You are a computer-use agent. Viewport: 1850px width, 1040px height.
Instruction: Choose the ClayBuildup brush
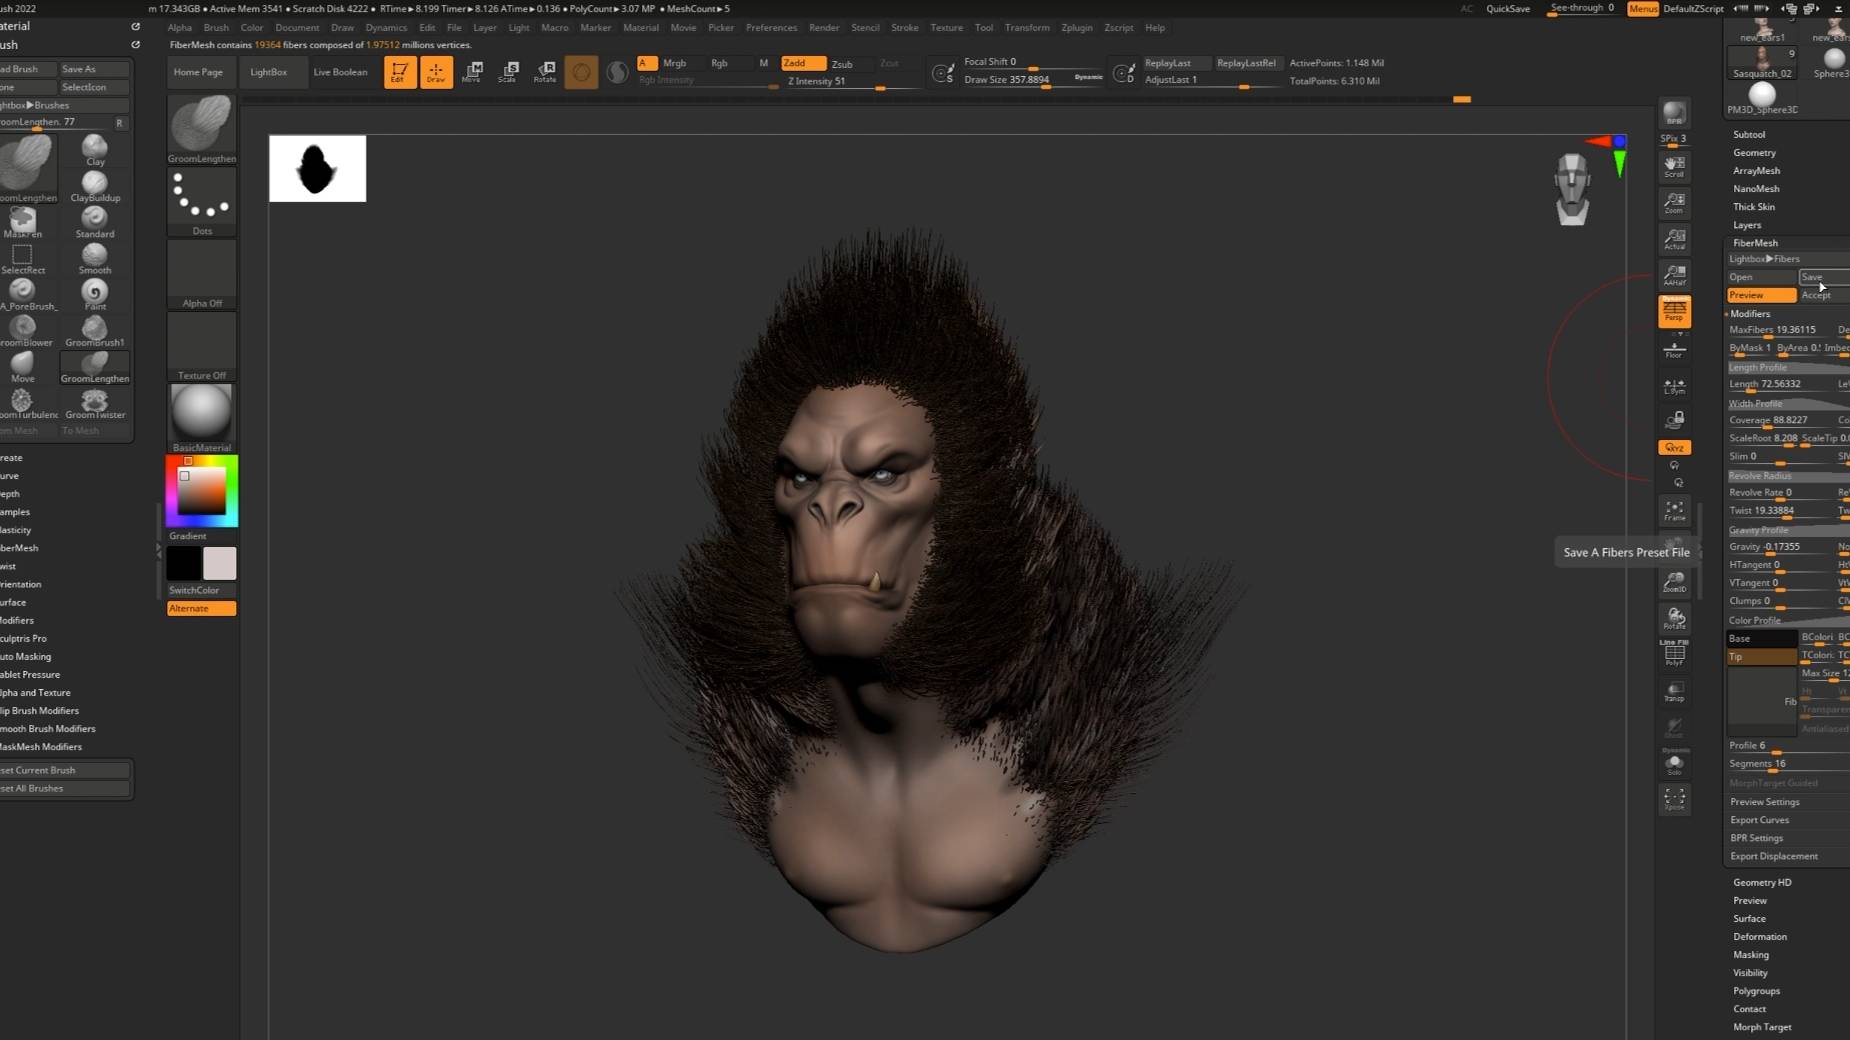(x=95, y=186)
